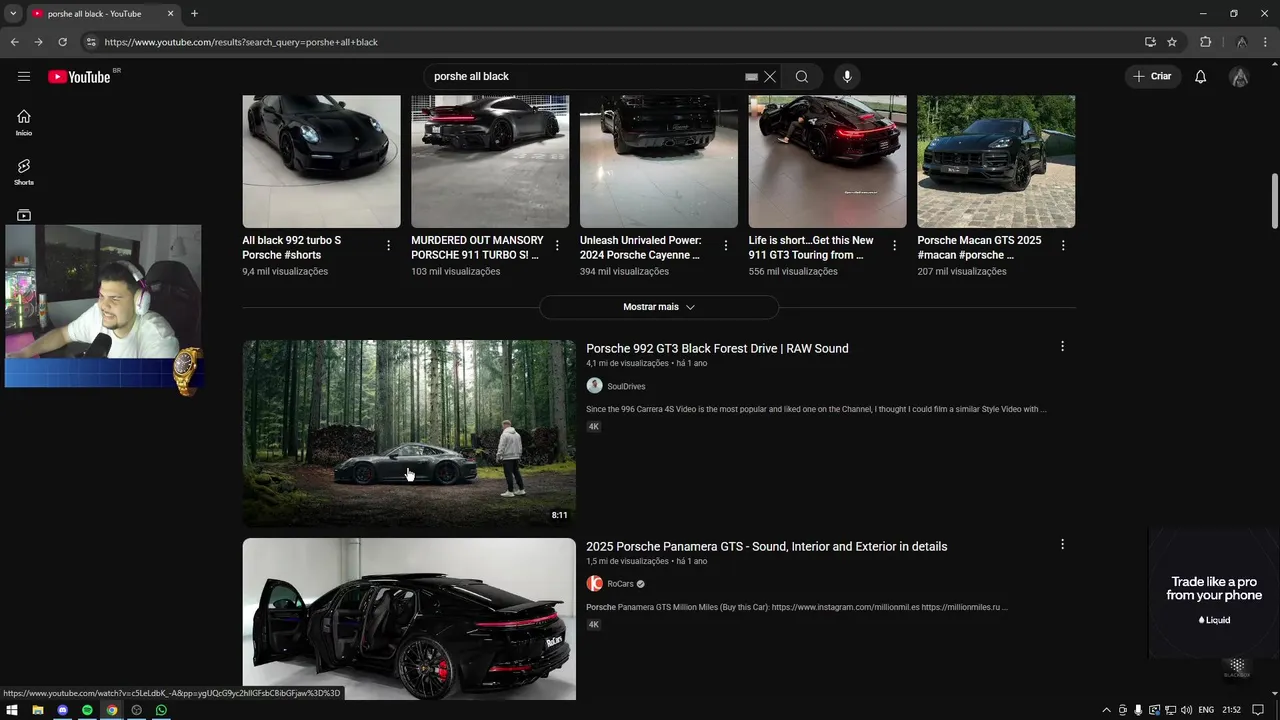Image resolution: width=1280 pixels, height=720 pixels.
Task: Visit RoCars channel name
Action: [620, 584]
